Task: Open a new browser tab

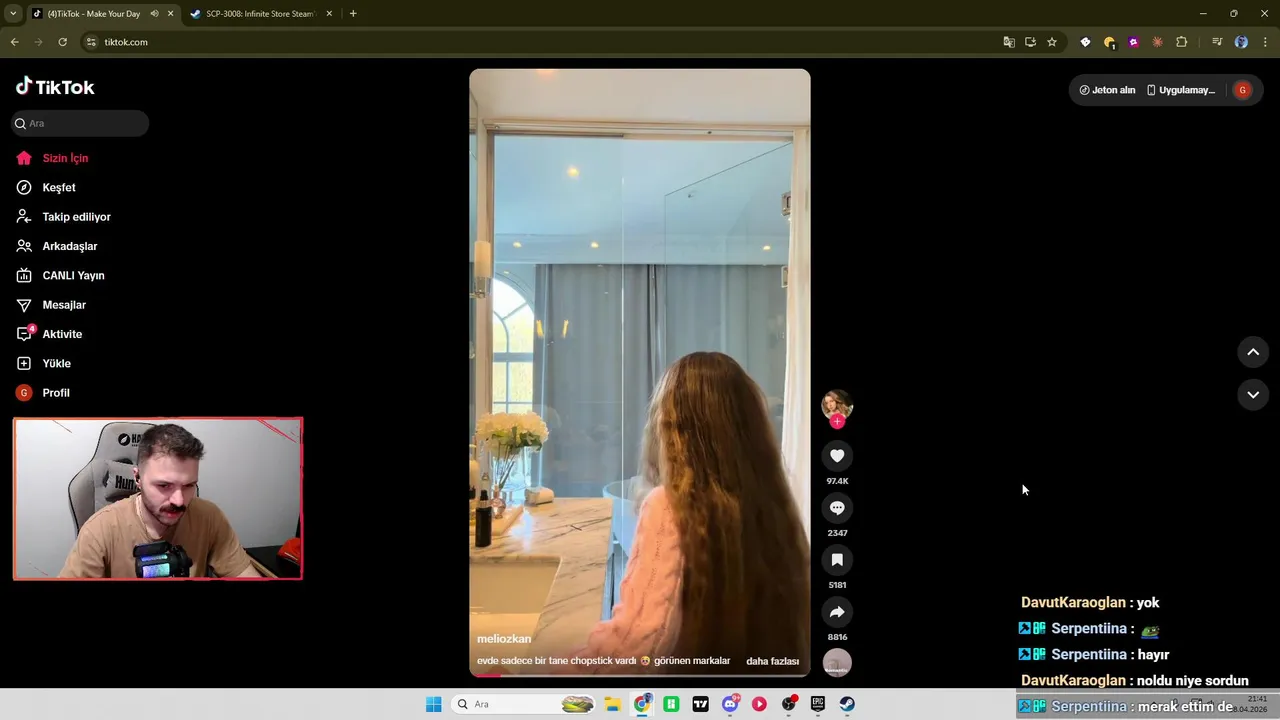Action: tap(353, 14)
